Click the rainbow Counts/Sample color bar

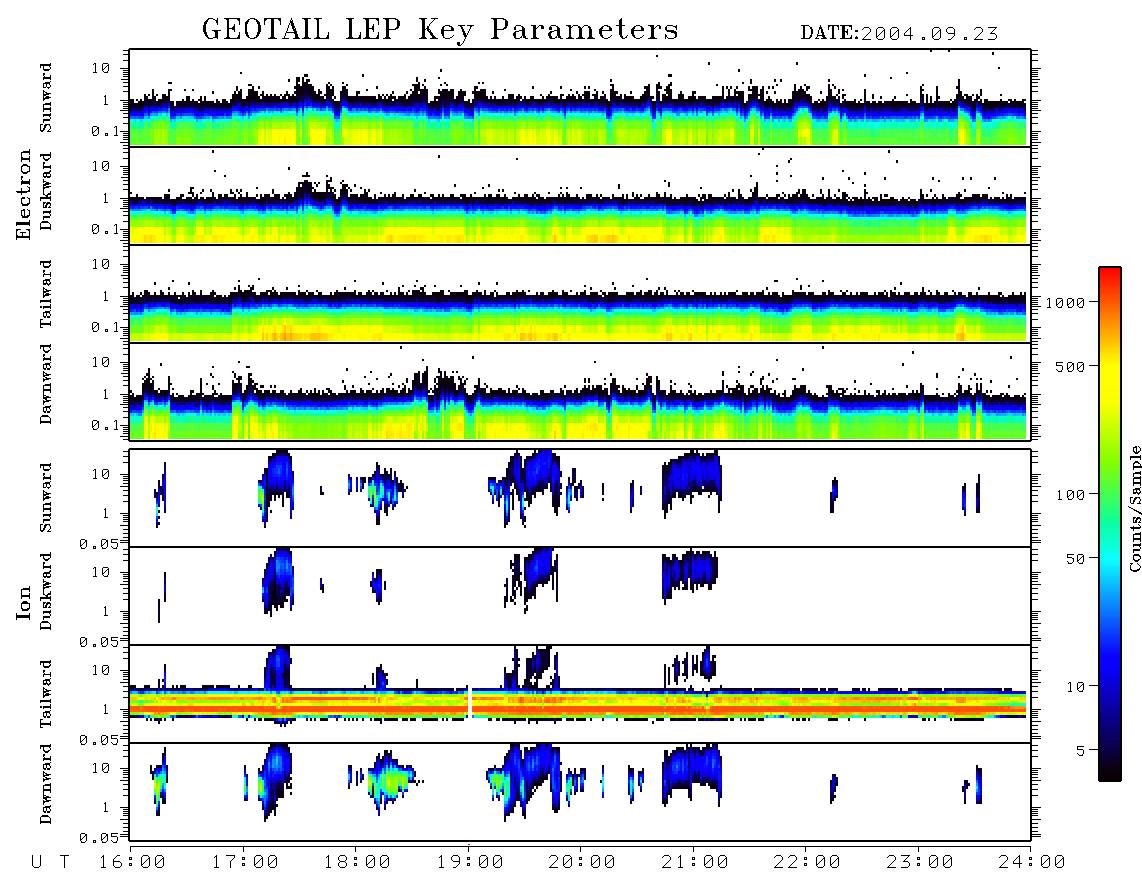[1110, 524]
